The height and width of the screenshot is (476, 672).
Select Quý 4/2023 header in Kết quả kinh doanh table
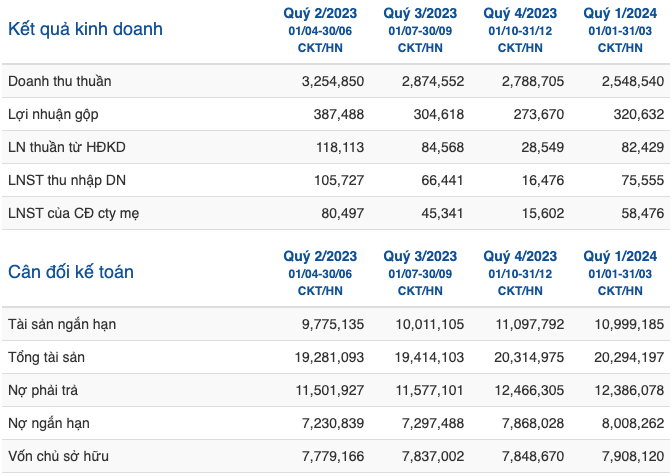520,14
